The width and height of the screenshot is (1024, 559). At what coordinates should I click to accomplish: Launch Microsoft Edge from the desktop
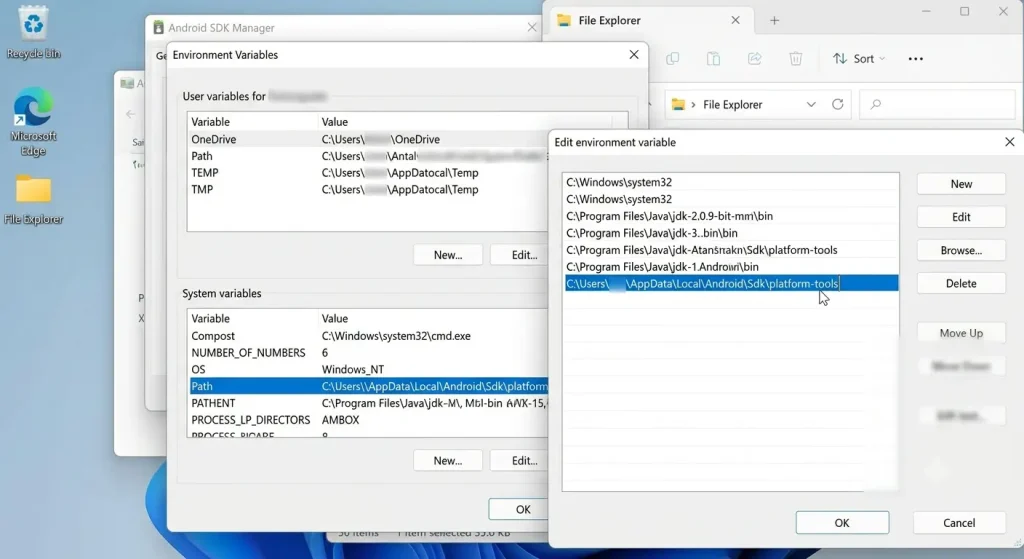pos(33,121)
